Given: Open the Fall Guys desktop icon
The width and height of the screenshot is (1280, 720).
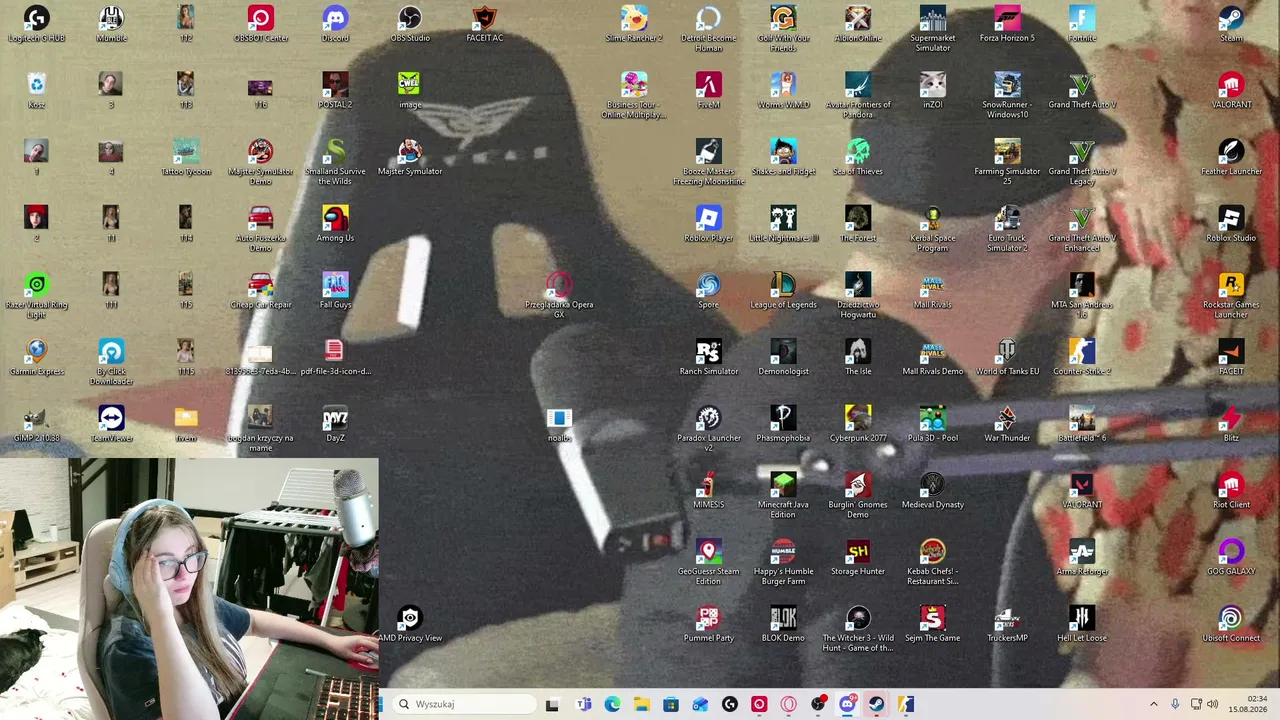Looking at the screenshot, I should pos(335,291).
